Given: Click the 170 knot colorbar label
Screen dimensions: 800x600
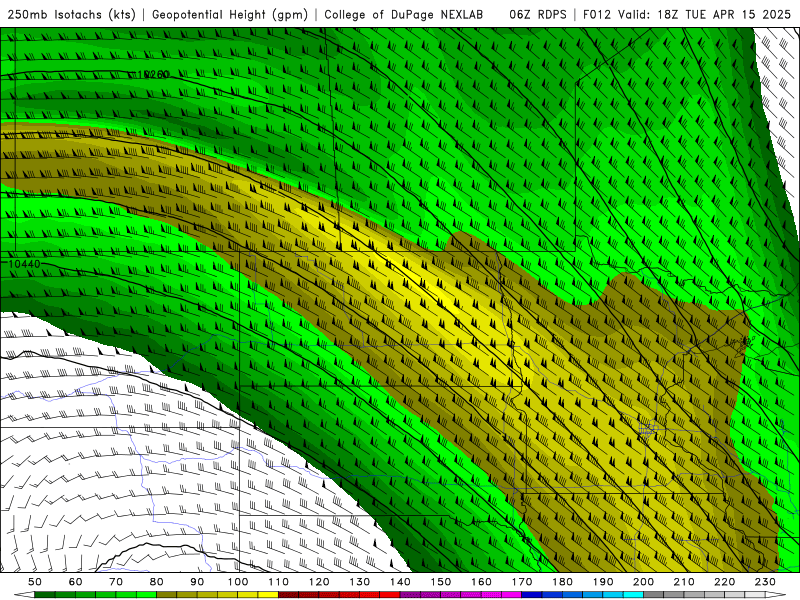Looking at the screenshot, I should (522, 582).
